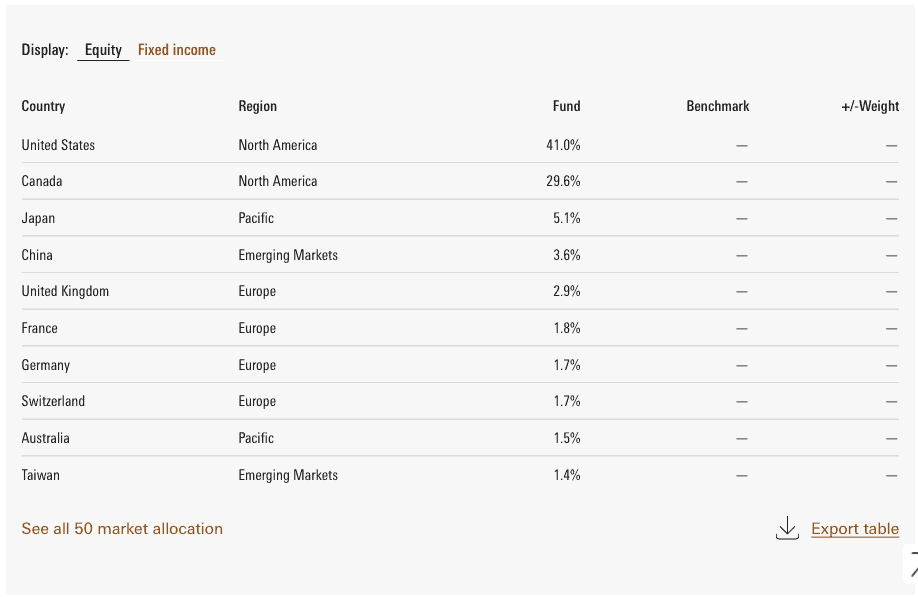Image resolution: width=918 pixels, height=597 pixels.
Task: Switch to the Fixed income tab
Action: tap(177, 50)
